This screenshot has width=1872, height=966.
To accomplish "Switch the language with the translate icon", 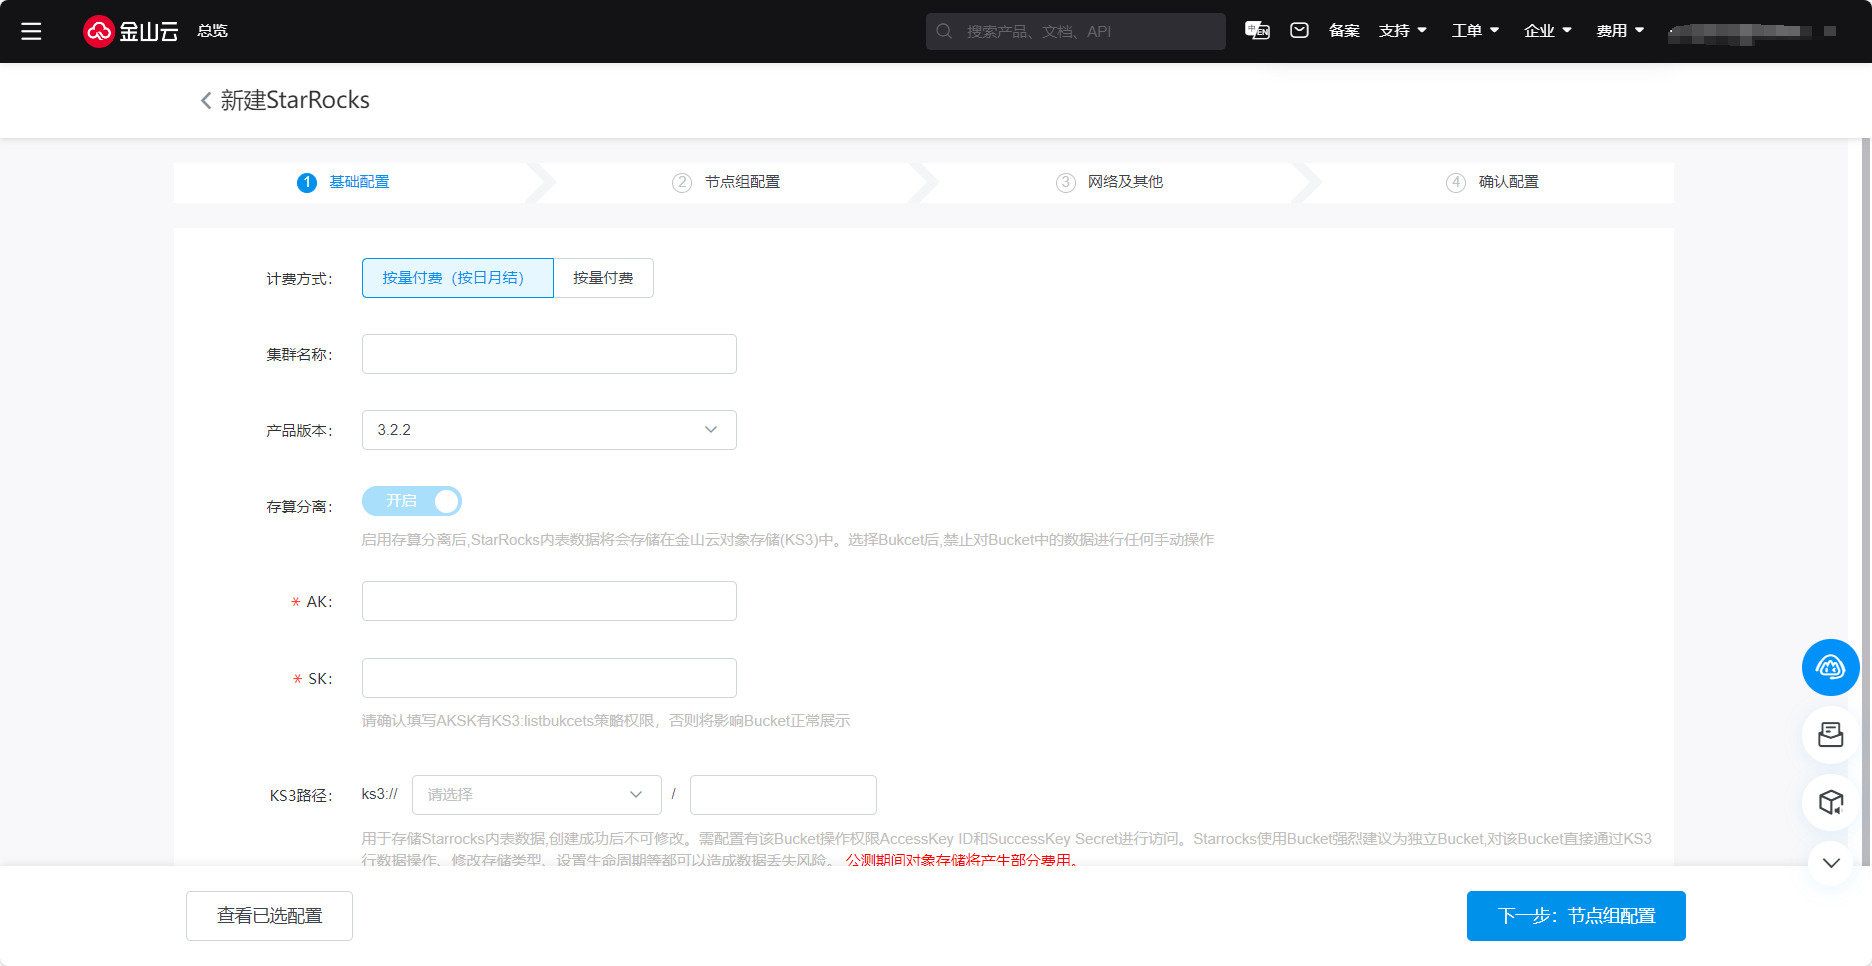I will click(x=1257, y=31).
